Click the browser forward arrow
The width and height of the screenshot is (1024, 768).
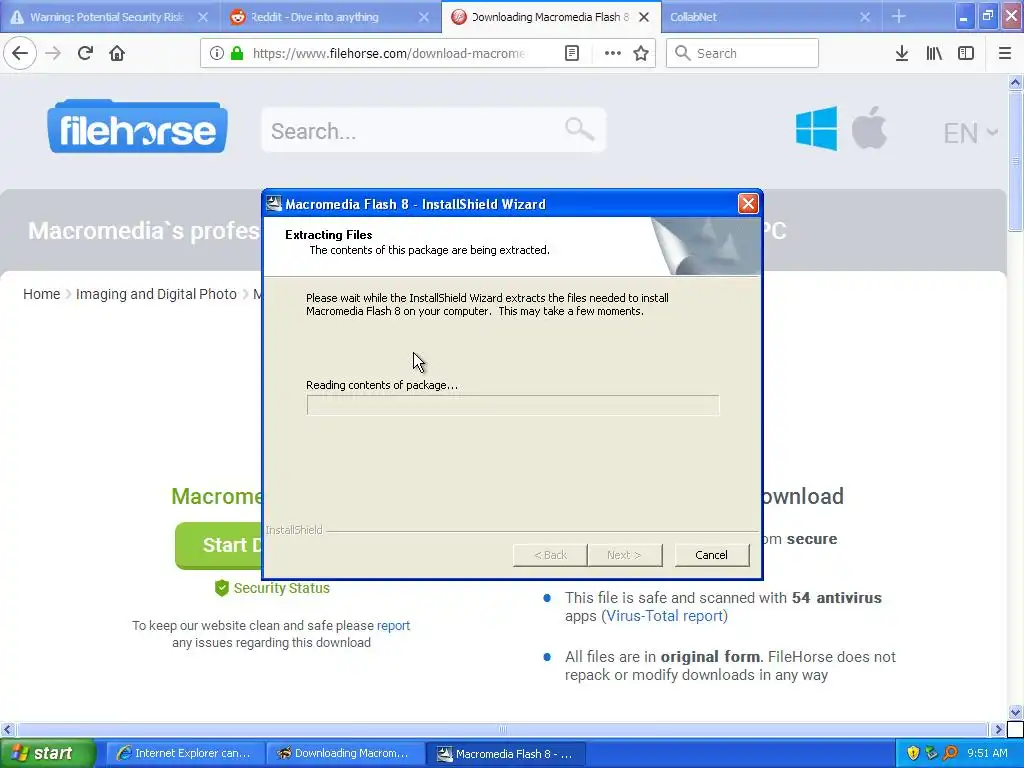53,53
